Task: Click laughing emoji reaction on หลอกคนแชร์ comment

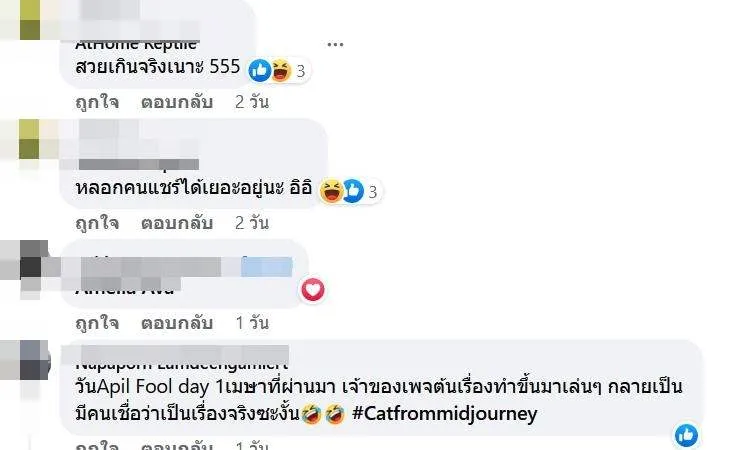Action: point(331,191)
